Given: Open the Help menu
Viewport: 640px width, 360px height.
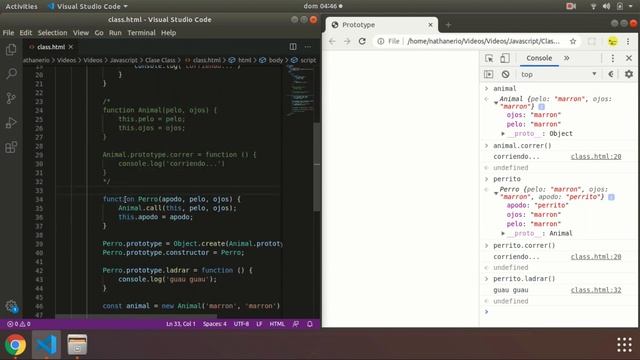Looking at the screenshot, I should [x=168, y=33].
